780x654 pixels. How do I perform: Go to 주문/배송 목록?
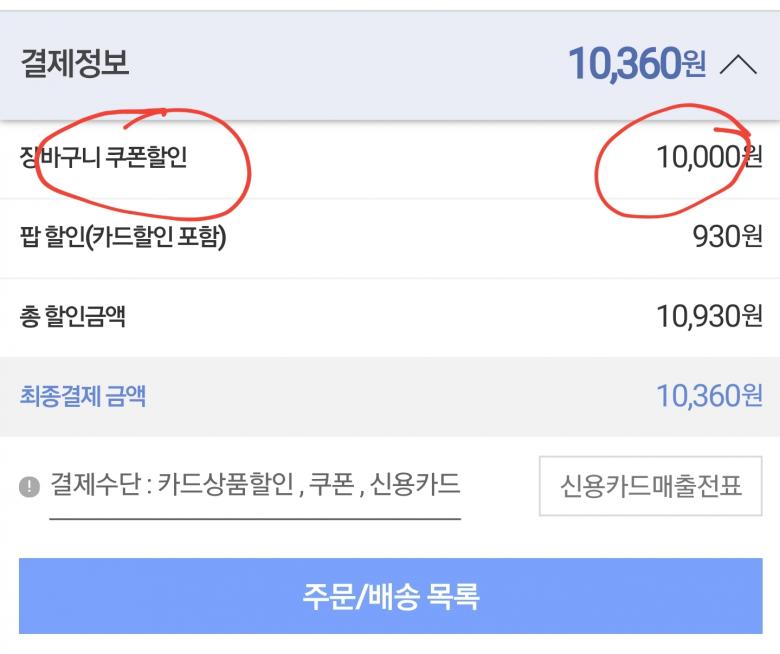(x=391, y=596)
